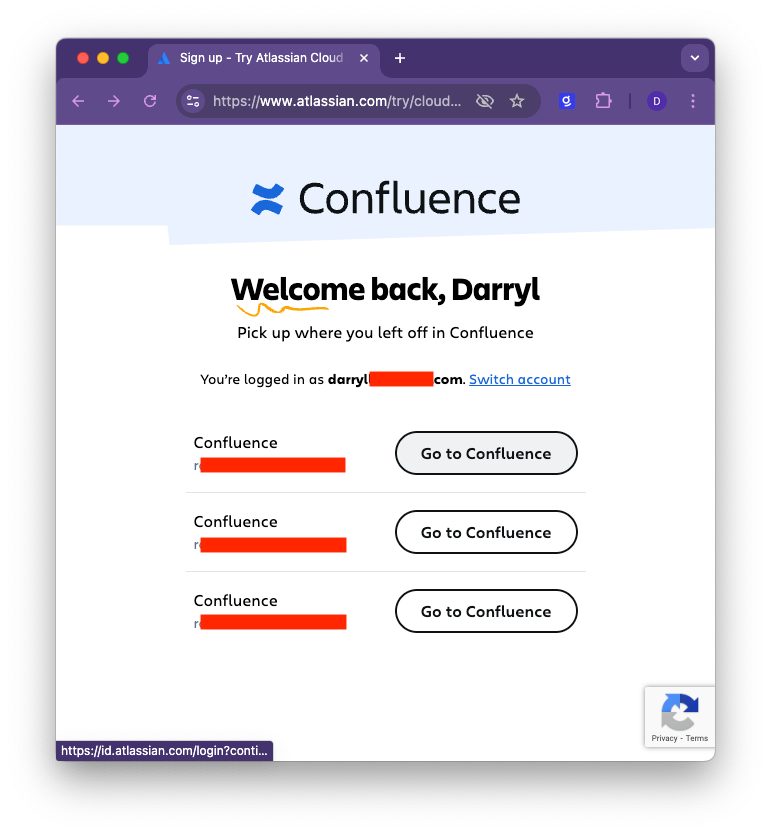
Task: Open the Chrome three-dot menu
Action: 693,101
